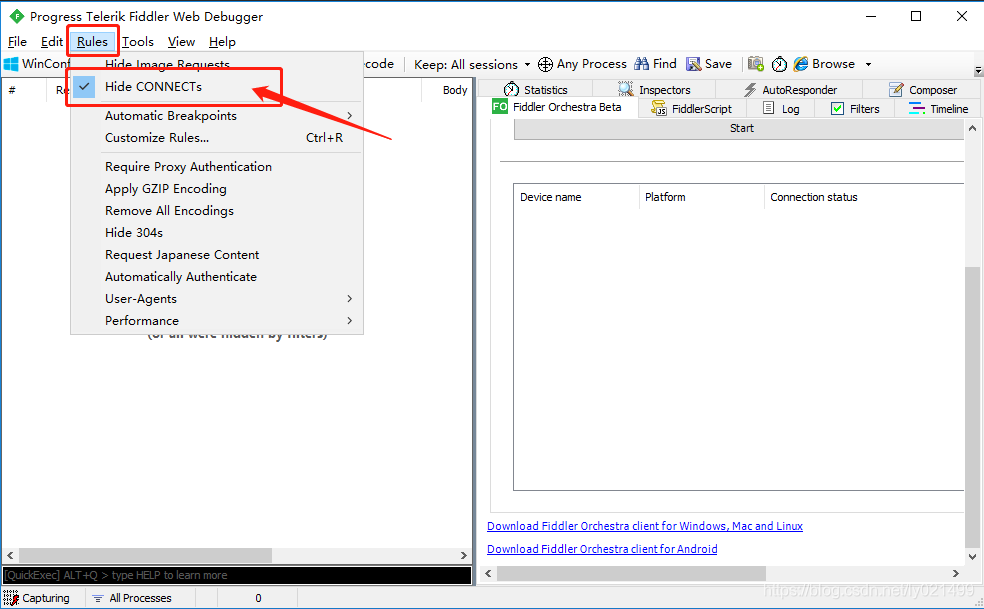
Task: Switch to the Timeline tab
Action: 938,109
